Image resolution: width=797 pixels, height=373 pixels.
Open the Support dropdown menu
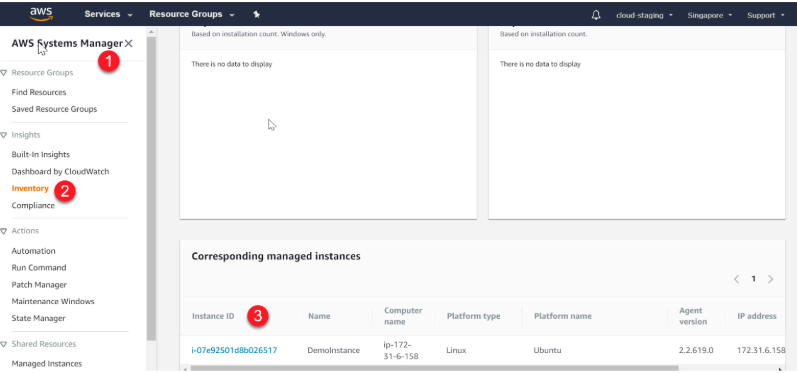765,15
